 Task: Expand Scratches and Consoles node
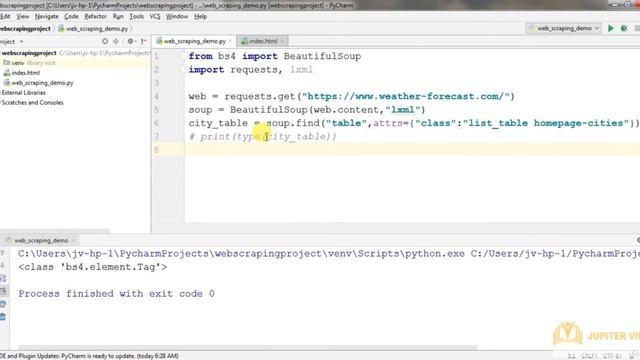[32, 102]
